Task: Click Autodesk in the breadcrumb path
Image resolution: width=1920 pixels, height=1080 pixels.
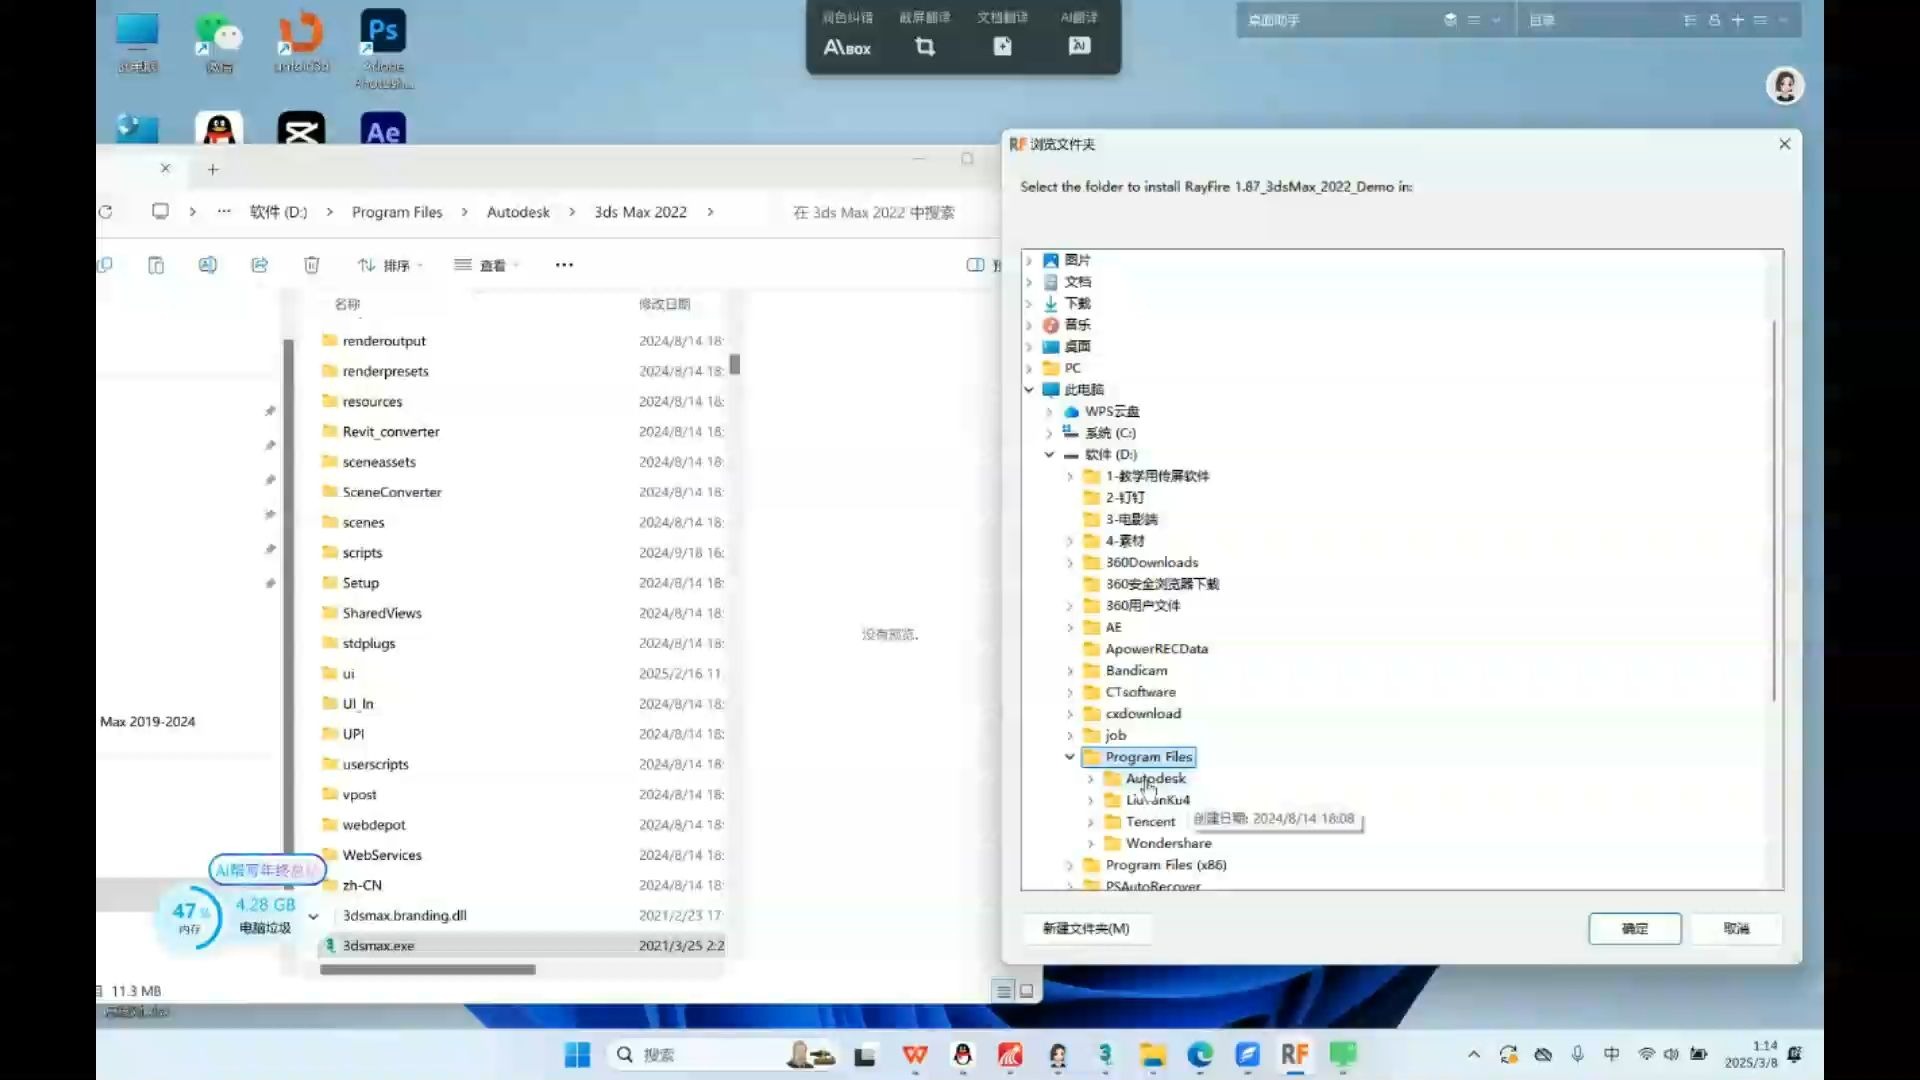Action: (518, 212)
